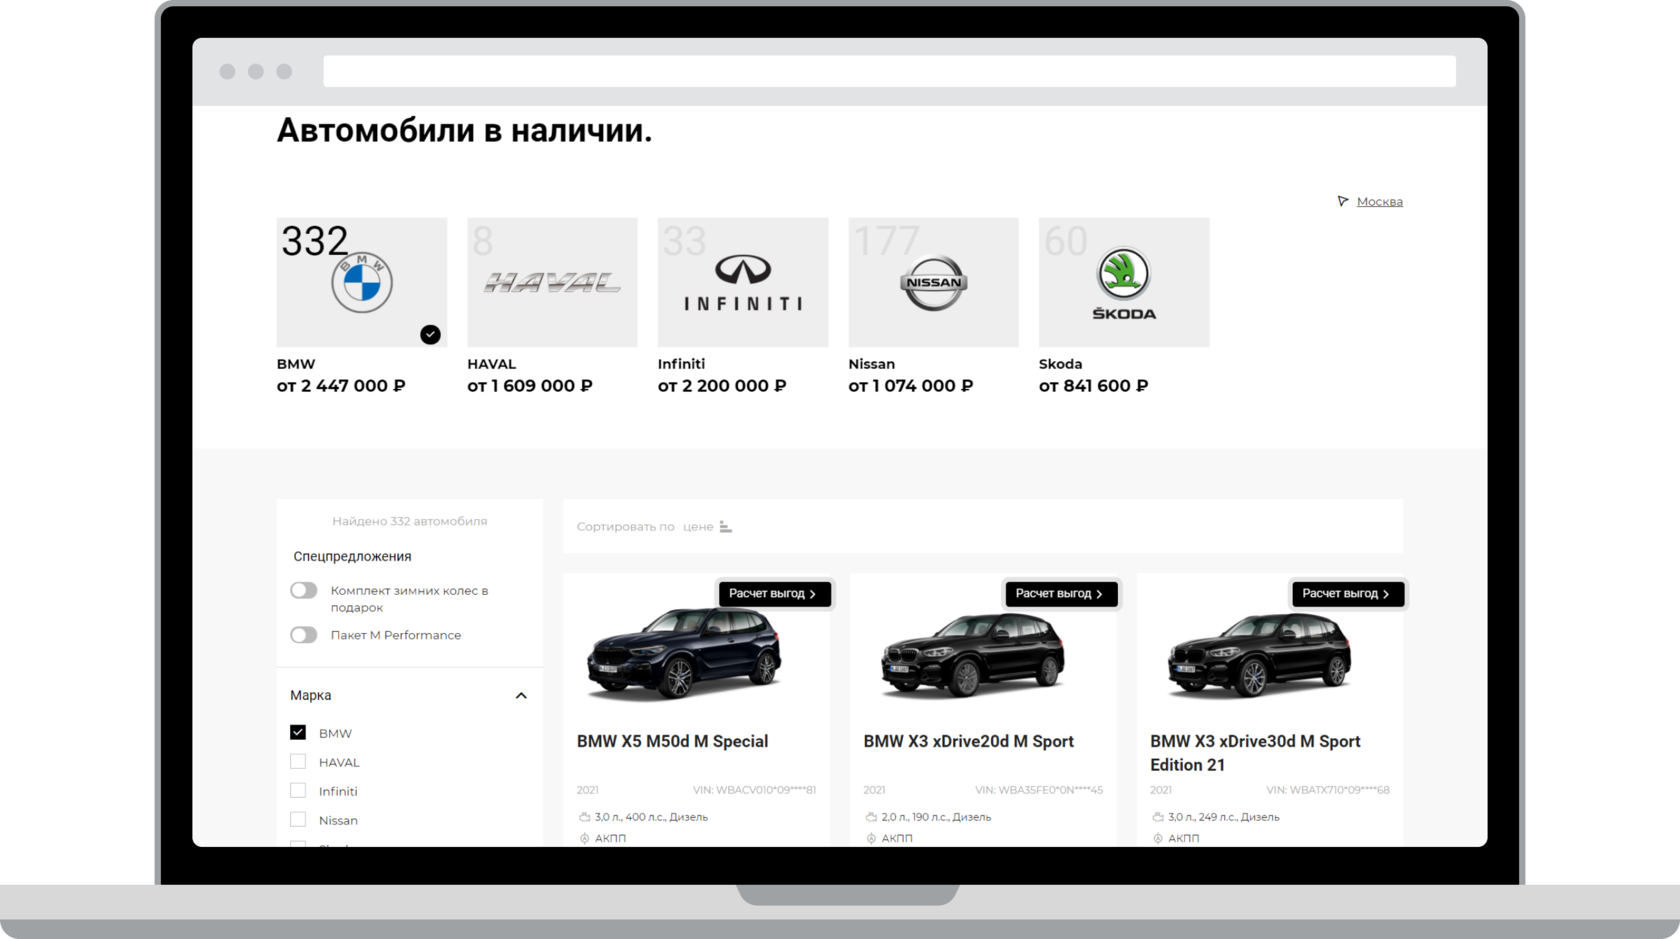
Task: Click the 'Автомобили в наличии.' page heading
Action: pyautogui.click(x=464, y=131)
